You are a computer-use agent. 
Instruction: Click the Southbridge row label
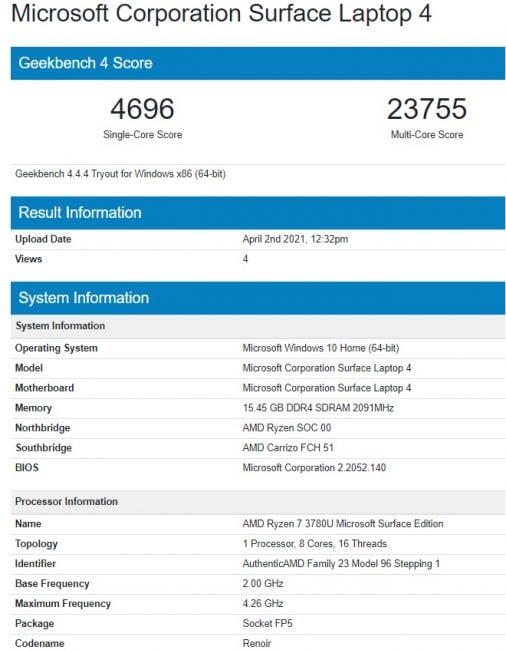[44, 447]
